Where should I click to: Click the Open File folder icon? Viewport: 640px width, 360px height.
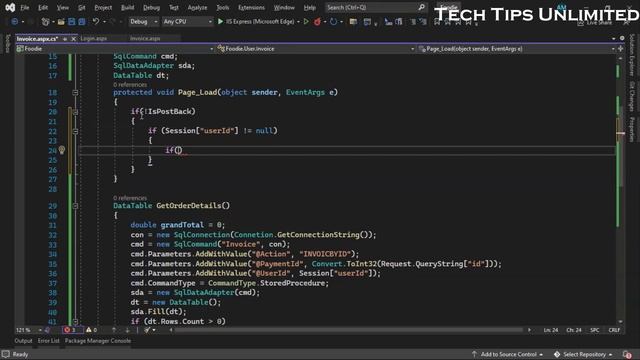(x=61, y=22)
